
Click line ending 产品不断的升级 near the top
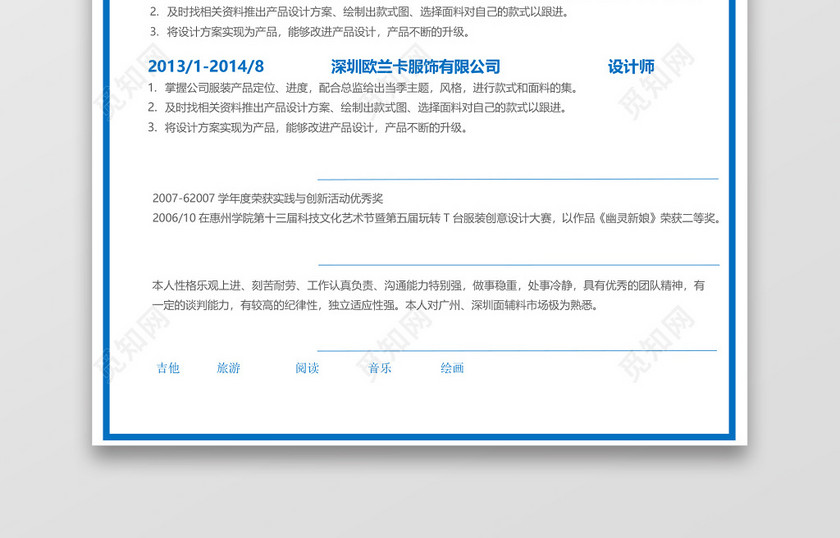[x=310, y=32]
